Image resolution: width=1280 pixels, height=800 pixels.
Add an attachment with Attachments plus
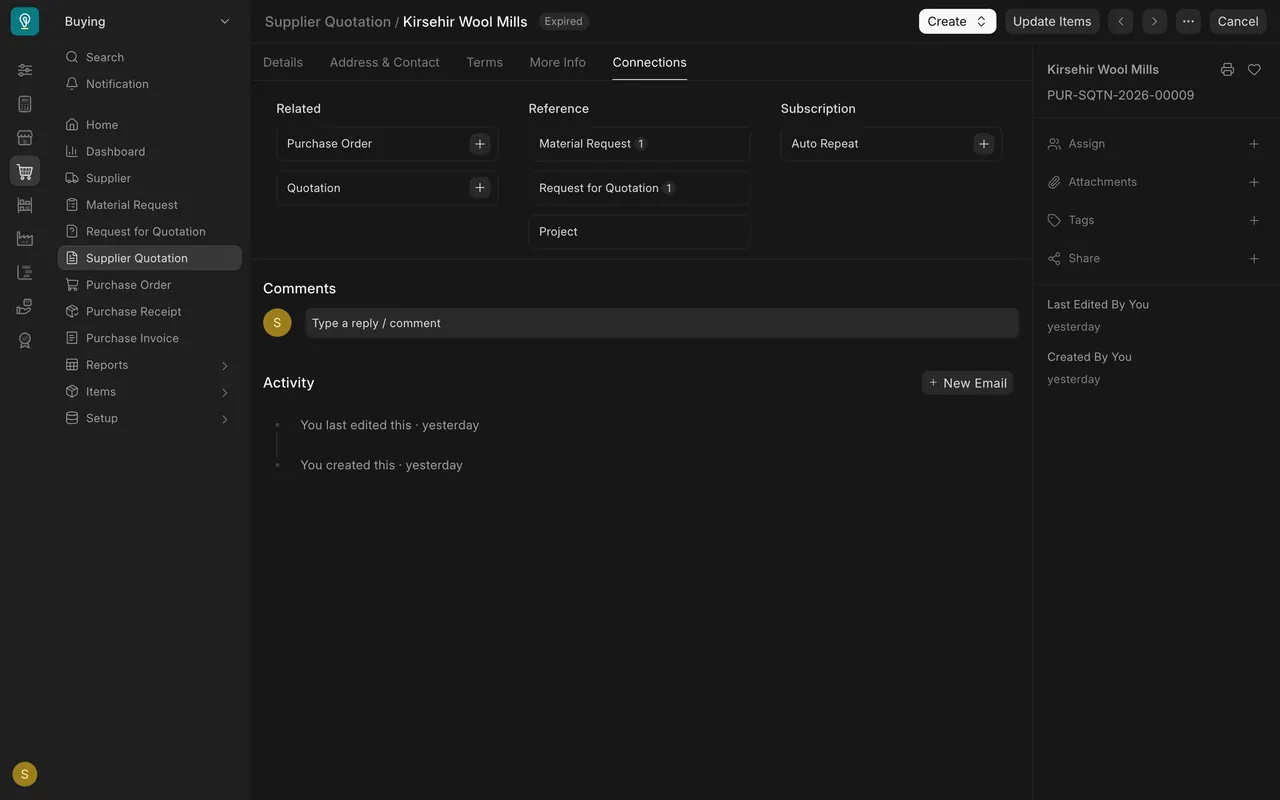(x=1254, y=182)
